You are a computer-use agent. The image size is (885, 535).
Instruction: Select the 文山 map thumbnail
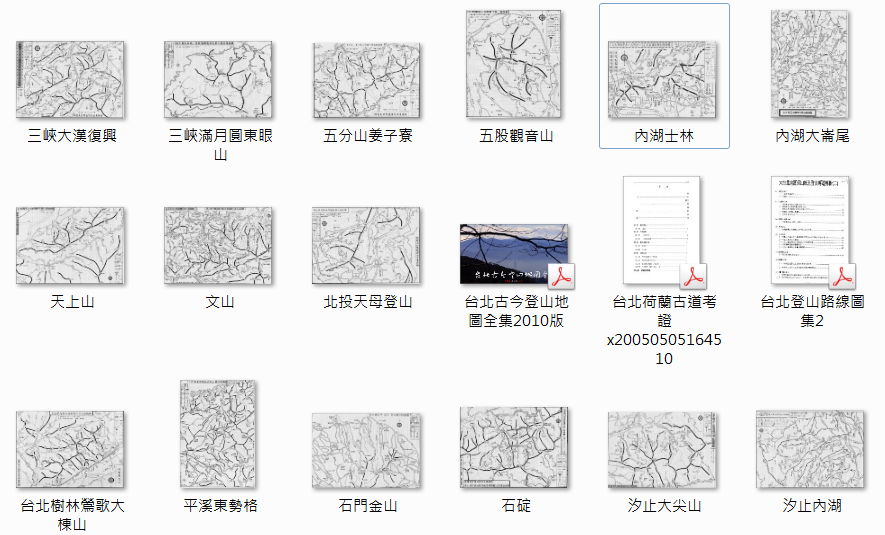point(218,246)
